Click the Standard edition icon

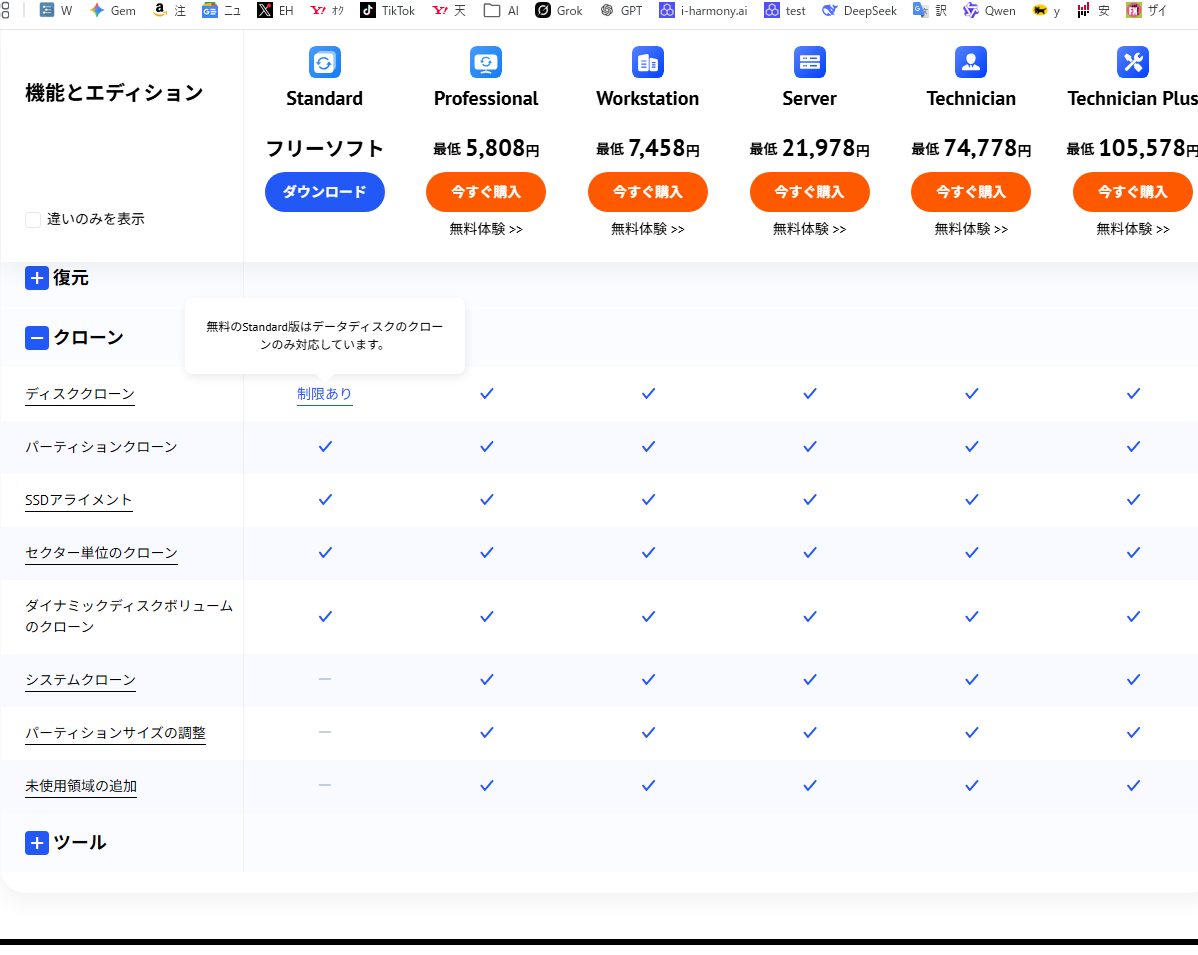324,62
